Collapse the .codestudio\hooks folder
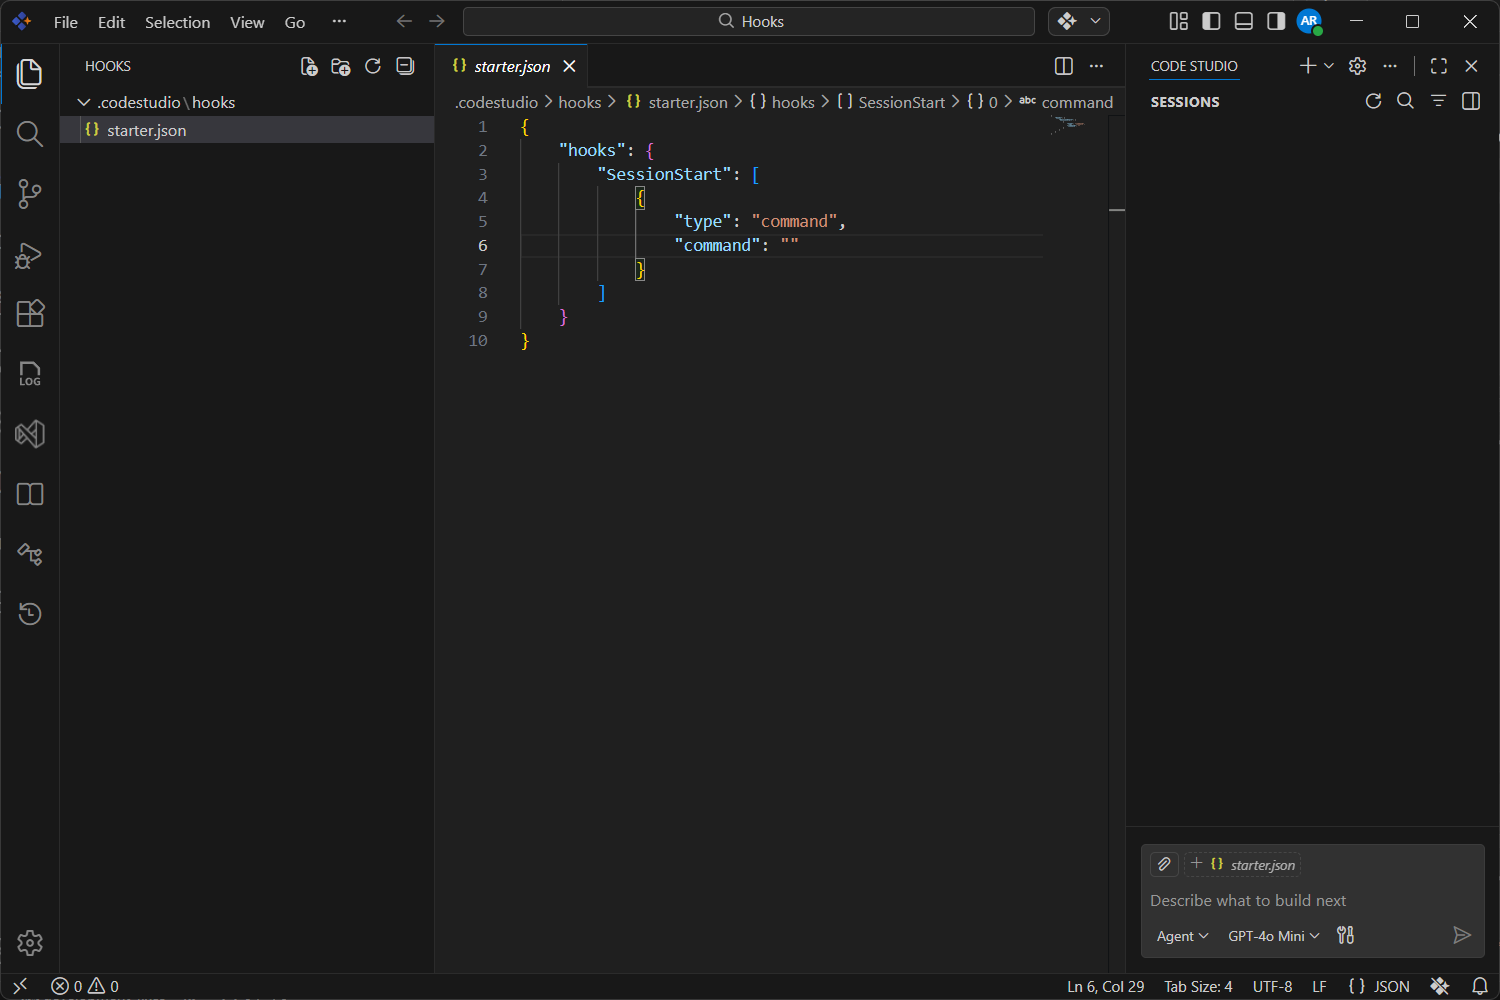Screen dimensions: 1500x1000 pyautogui.click(x=84, y=101)
